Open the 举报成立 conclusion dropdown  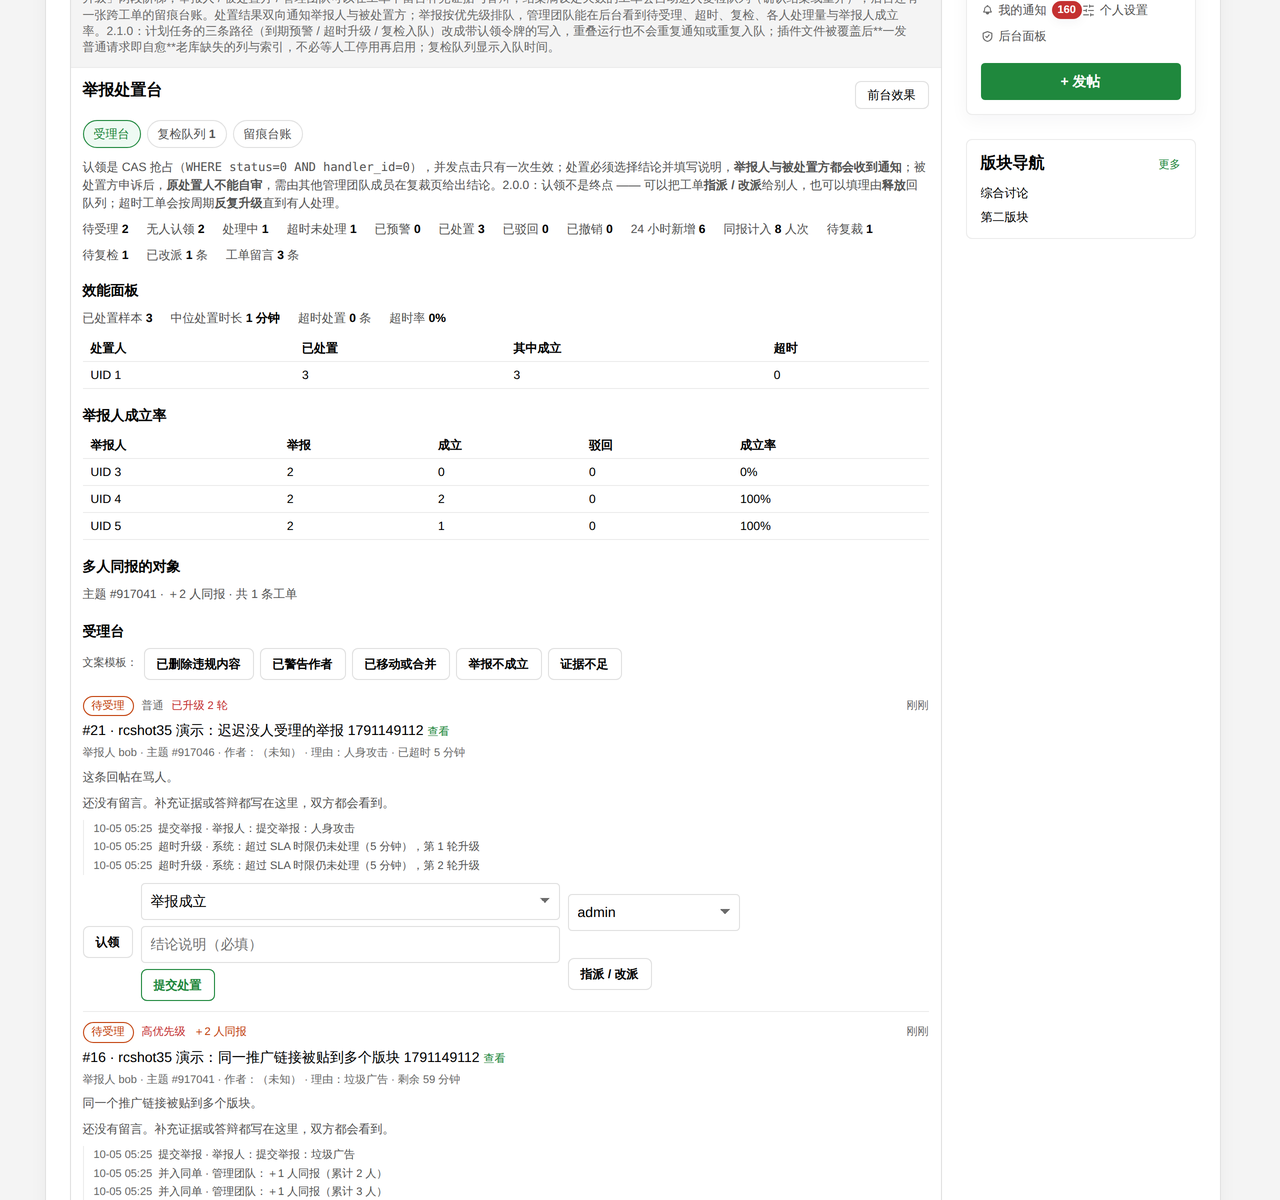350,901
